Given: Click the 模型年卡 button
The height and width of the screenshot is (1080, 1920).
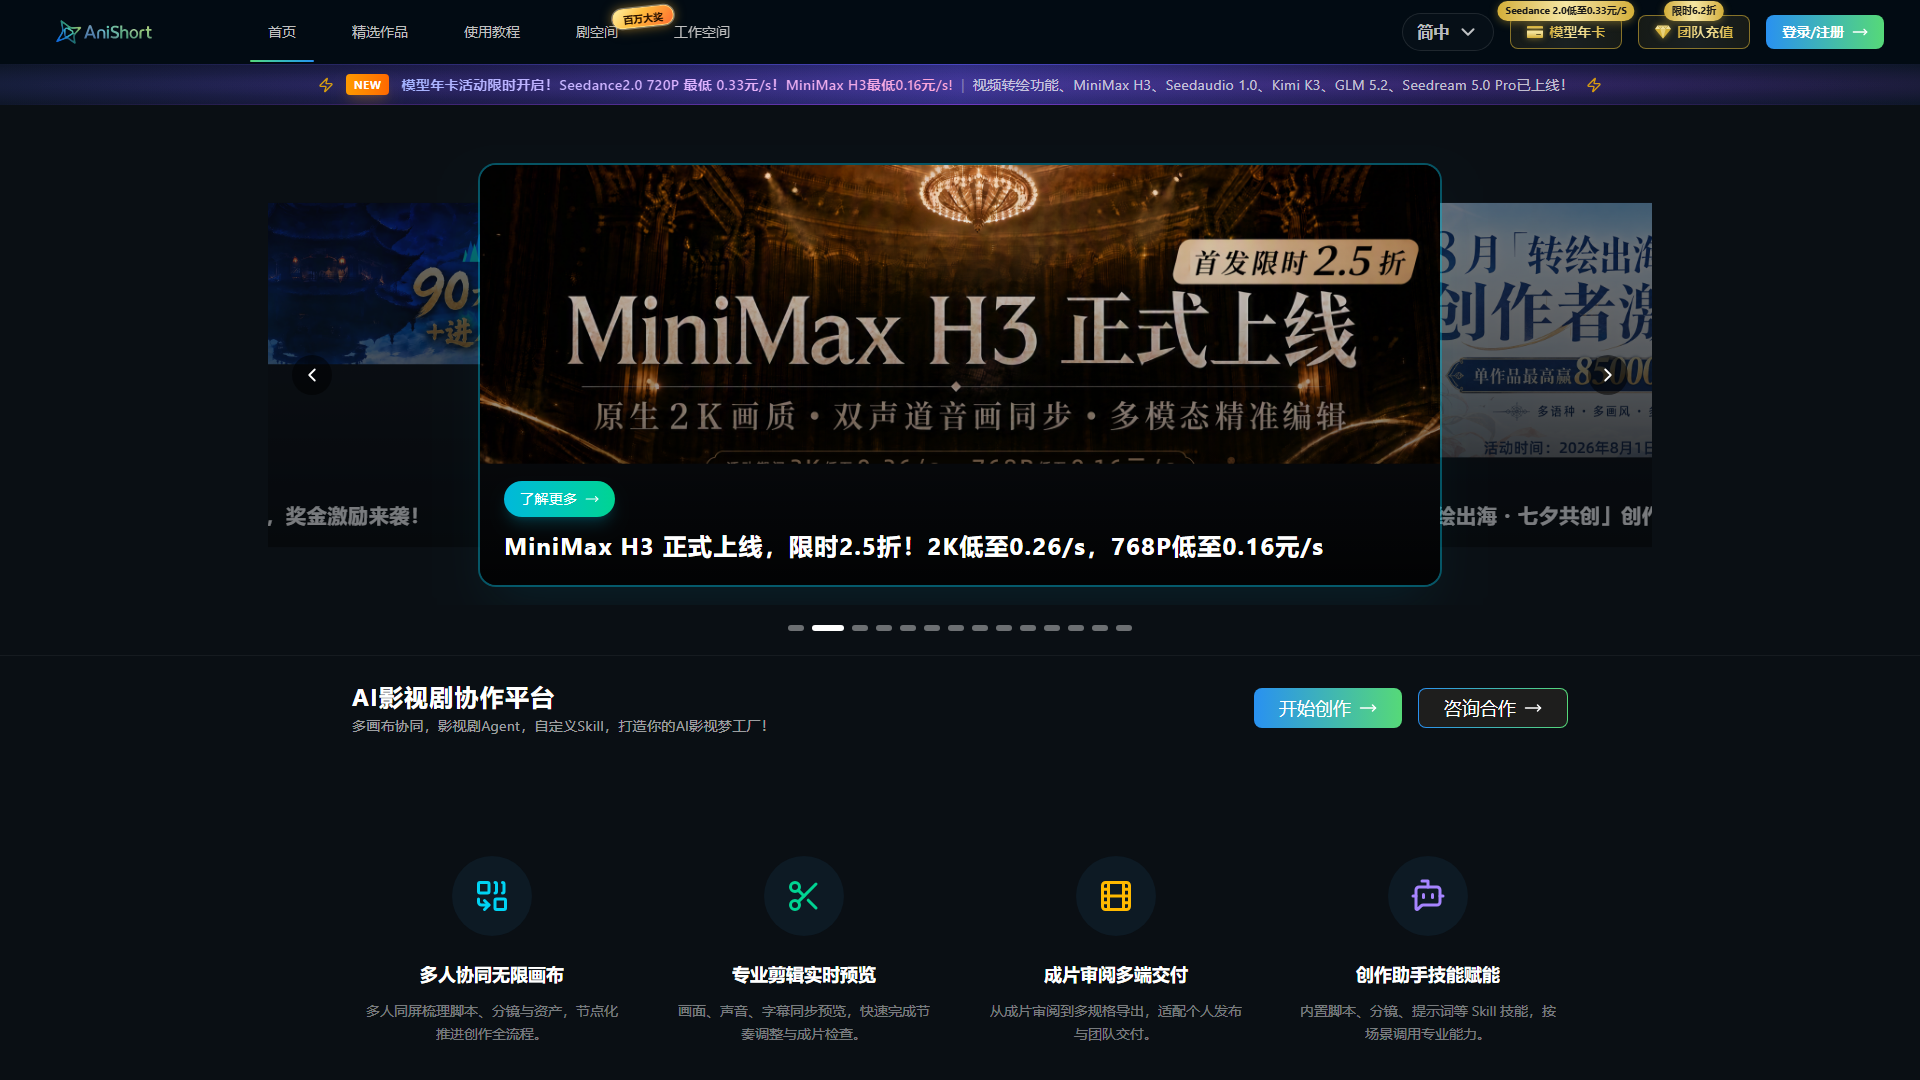Looking at the screenshot, I should point(1566,32).
